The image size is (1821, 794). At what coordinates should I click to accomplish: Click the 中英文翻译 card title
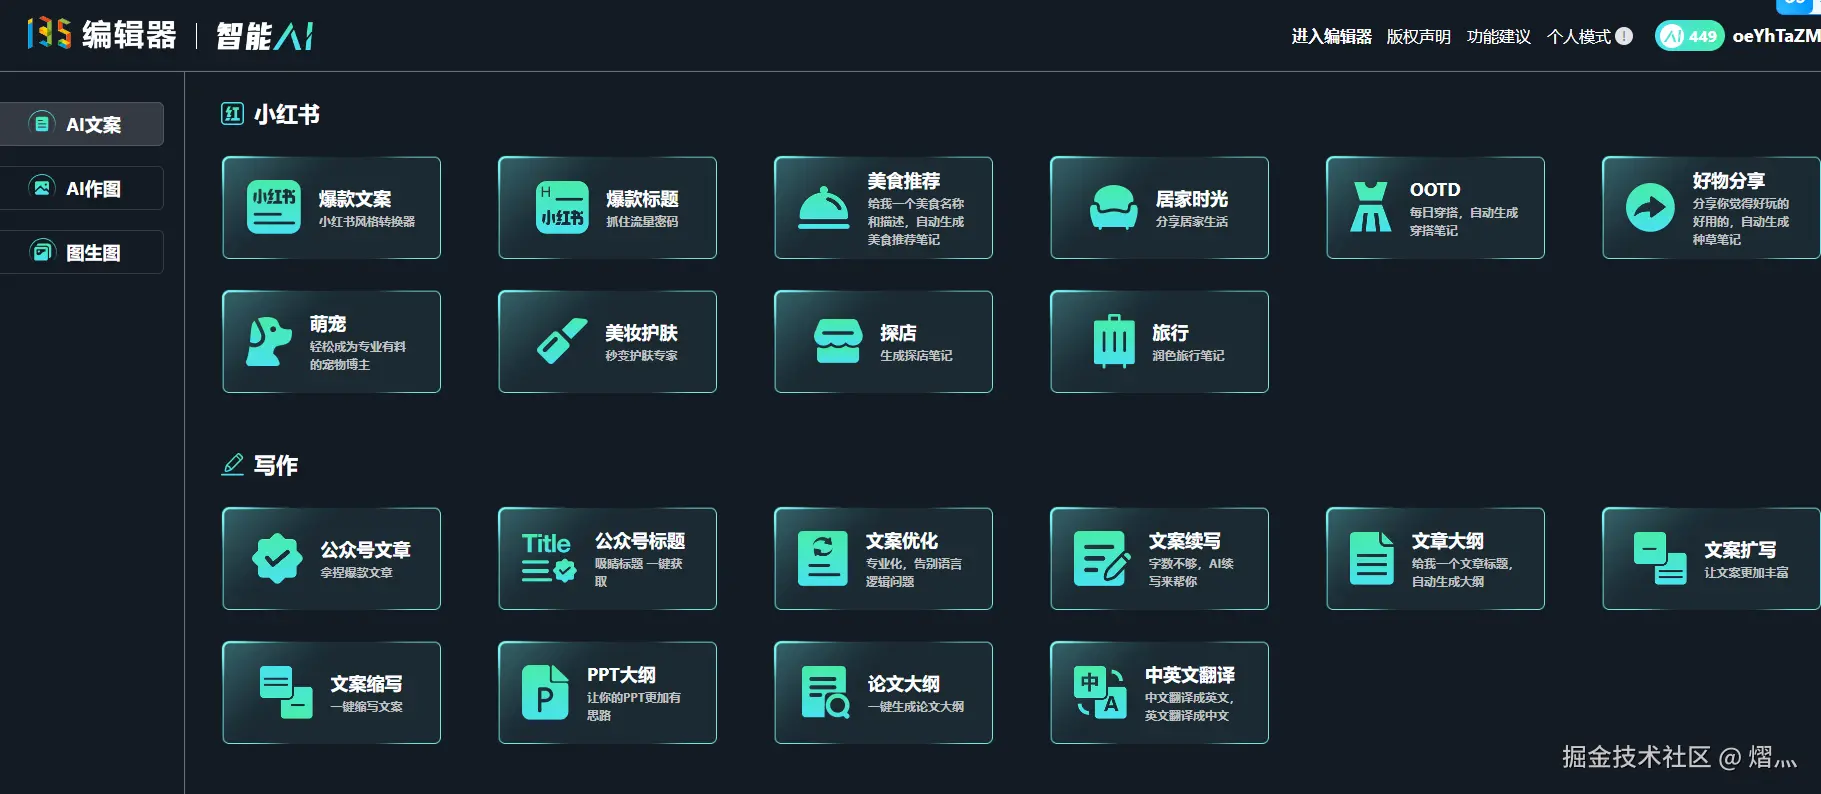(x=1190, y=675)
